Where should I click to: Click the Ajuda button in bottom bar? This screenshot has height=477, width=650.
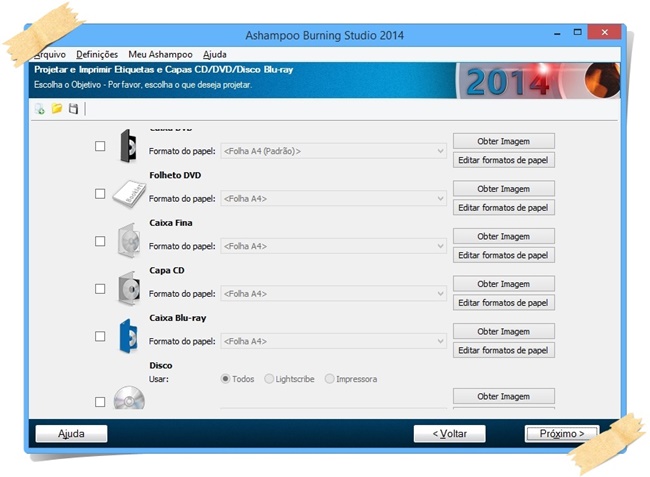pyautogui.click(x=71, y=434)
